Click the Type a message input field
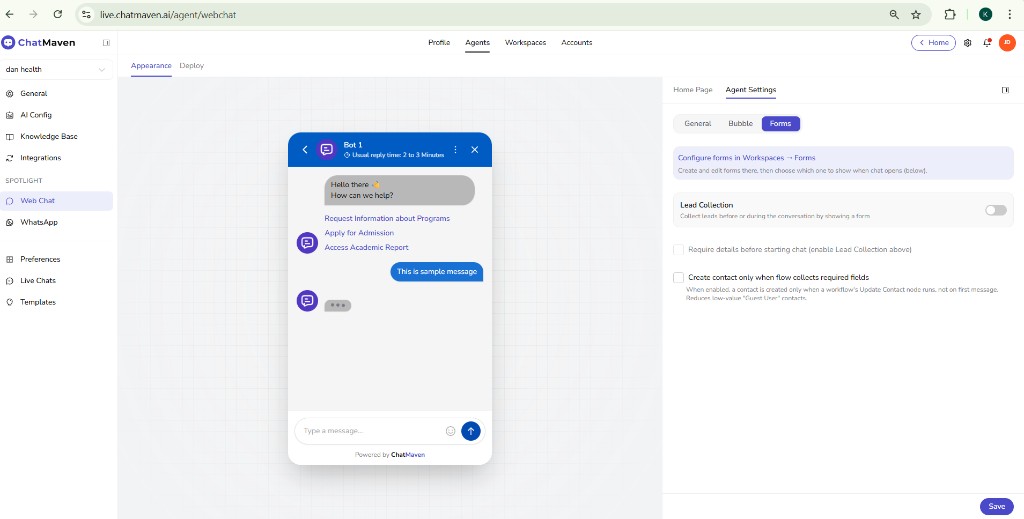The height and width of the screenshot is (519, 1024). point(371,431)
